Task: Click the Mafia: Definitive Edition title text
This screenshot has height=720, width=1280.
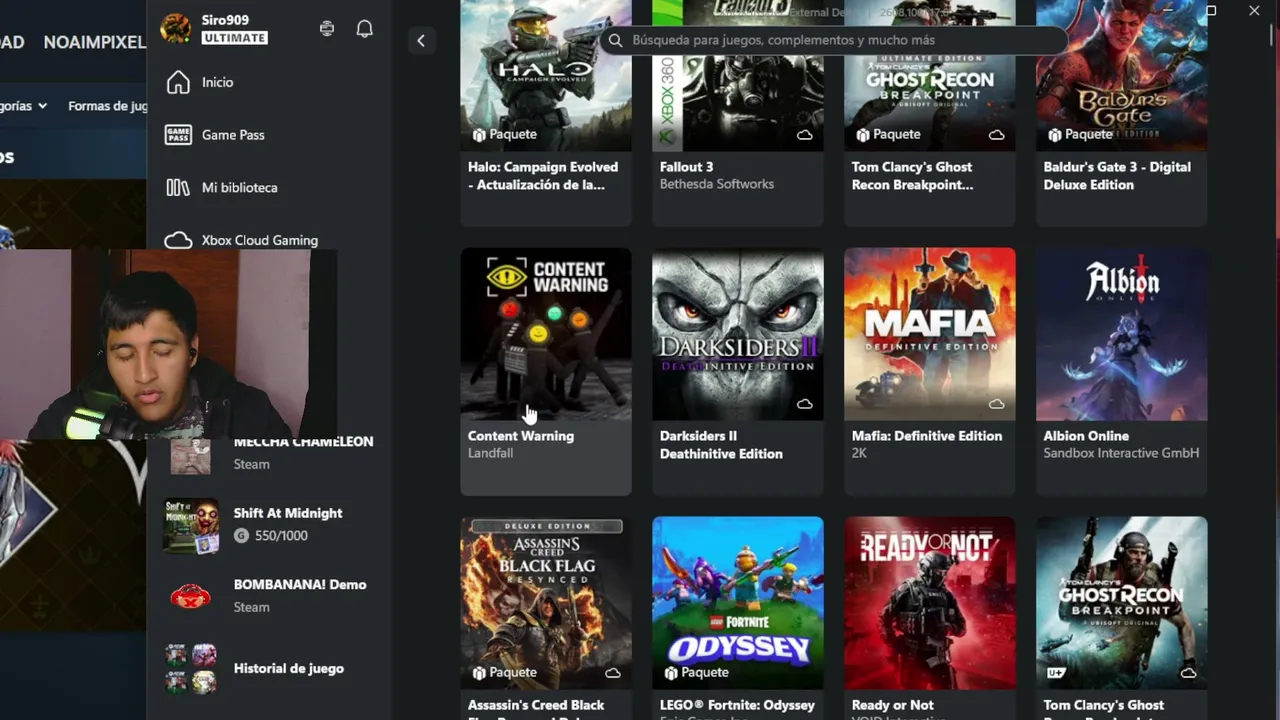Action: (x=927, y=436)
